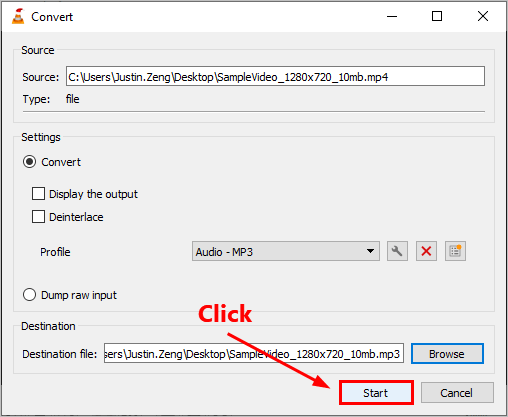The width and height of the screenshot is (508, 417).
Task: Select the Convert radio button
Action: point(29,162)
